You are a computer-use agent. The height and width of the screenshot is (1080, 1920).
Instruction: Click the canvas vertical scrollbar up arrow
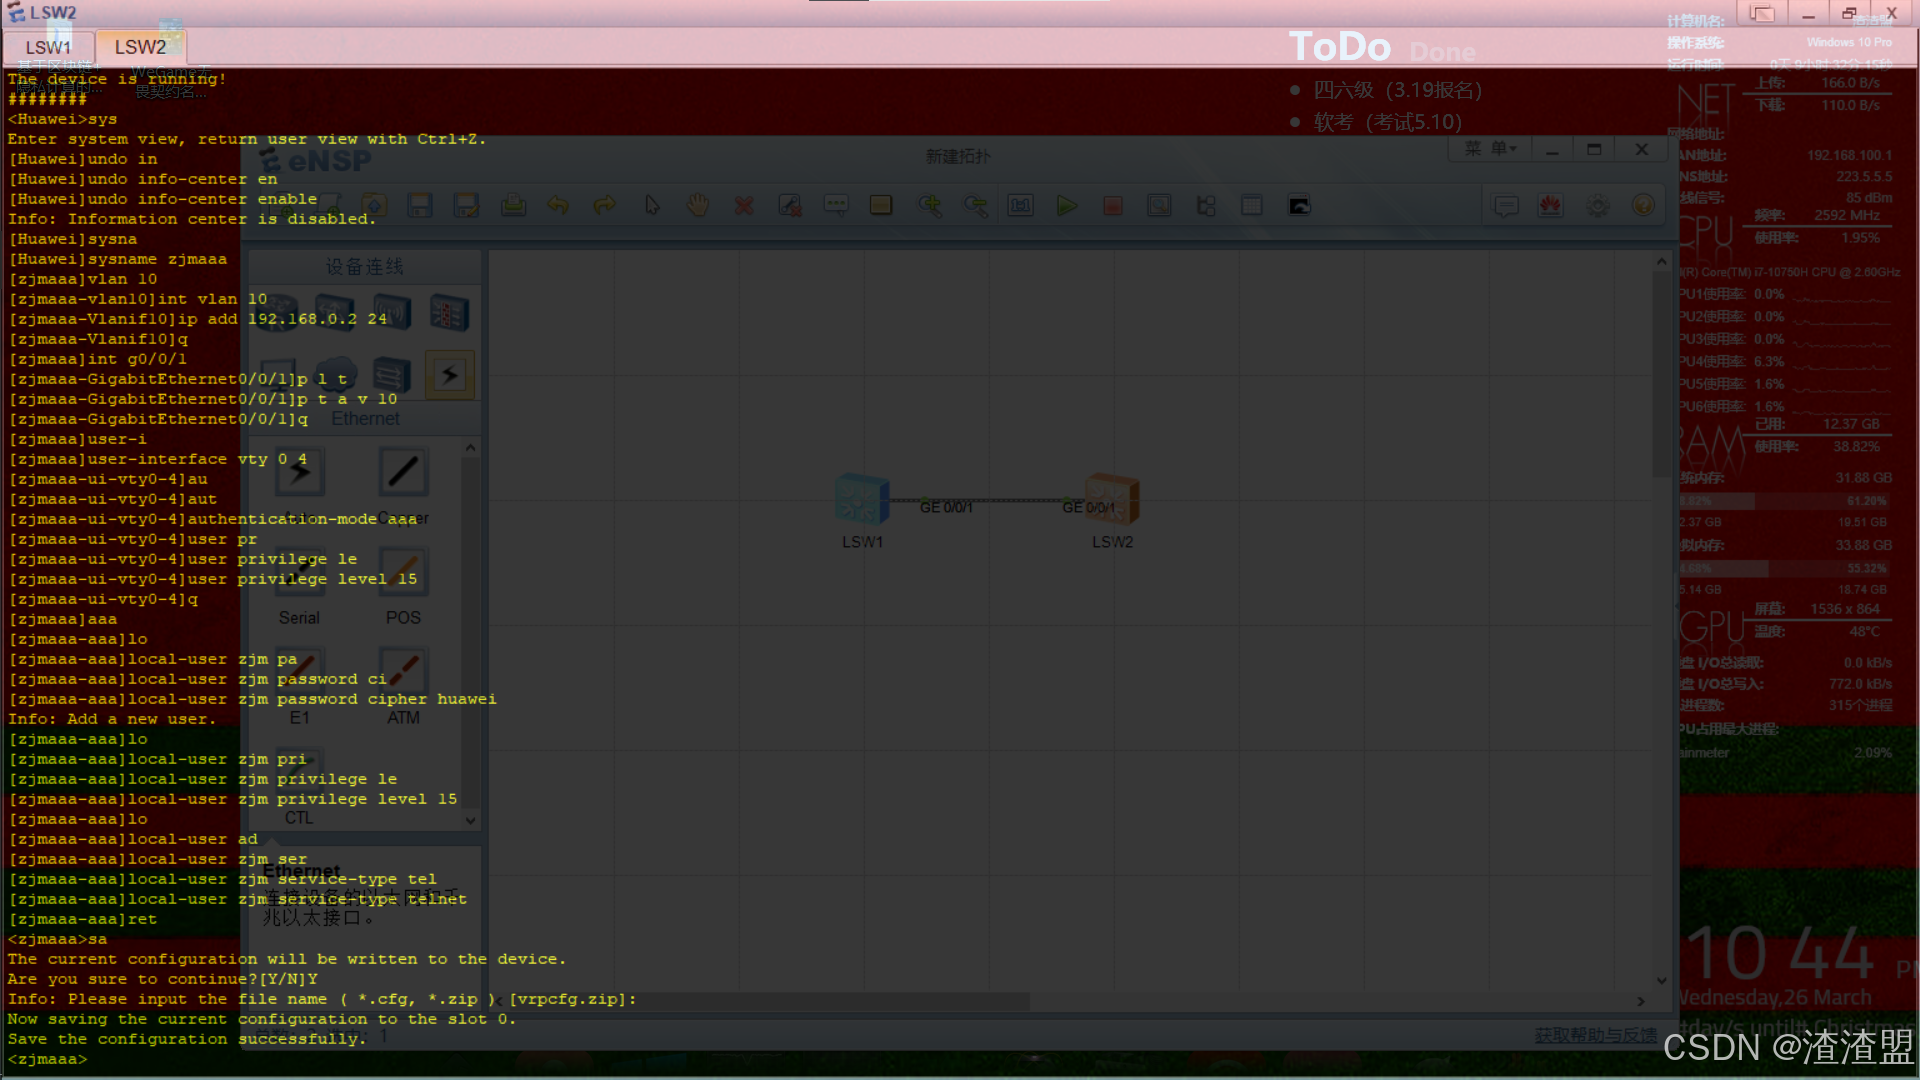tap(1661, 262)
